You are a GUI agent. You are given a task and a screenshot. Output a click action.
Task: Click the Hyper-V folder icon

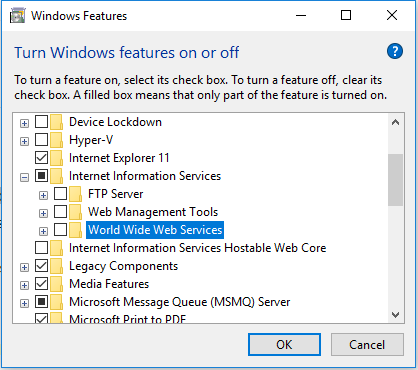point(57,140)
